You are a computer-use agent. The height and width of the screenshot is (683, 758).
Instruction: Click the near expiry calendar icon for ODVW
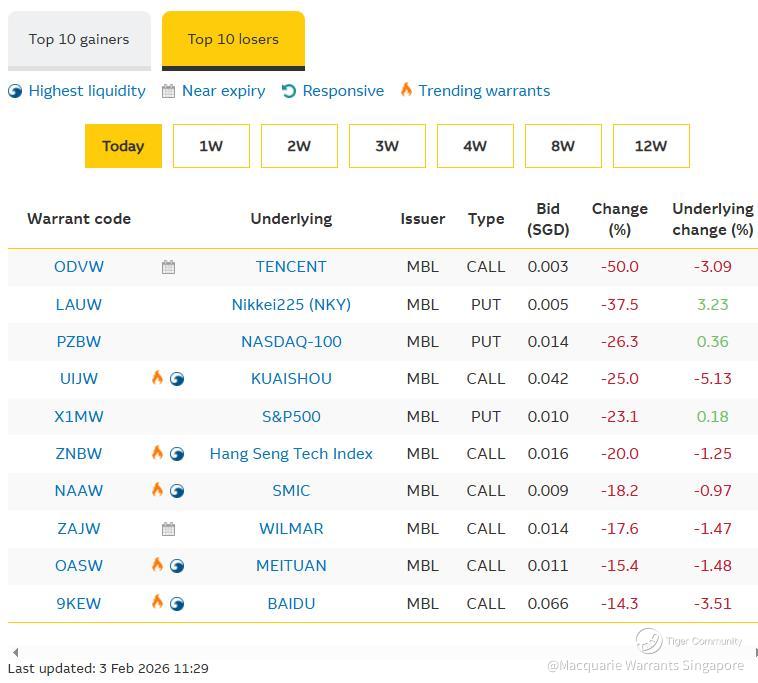pos(168,267)
